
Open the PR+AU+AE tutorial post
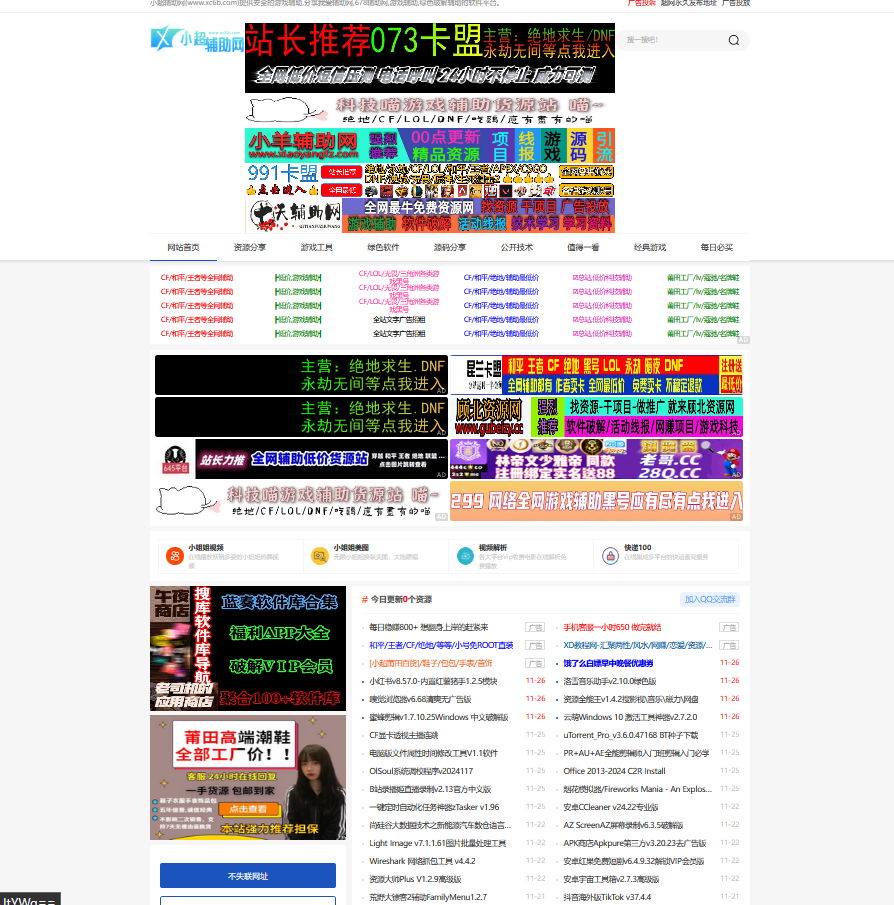pos(637,753)
